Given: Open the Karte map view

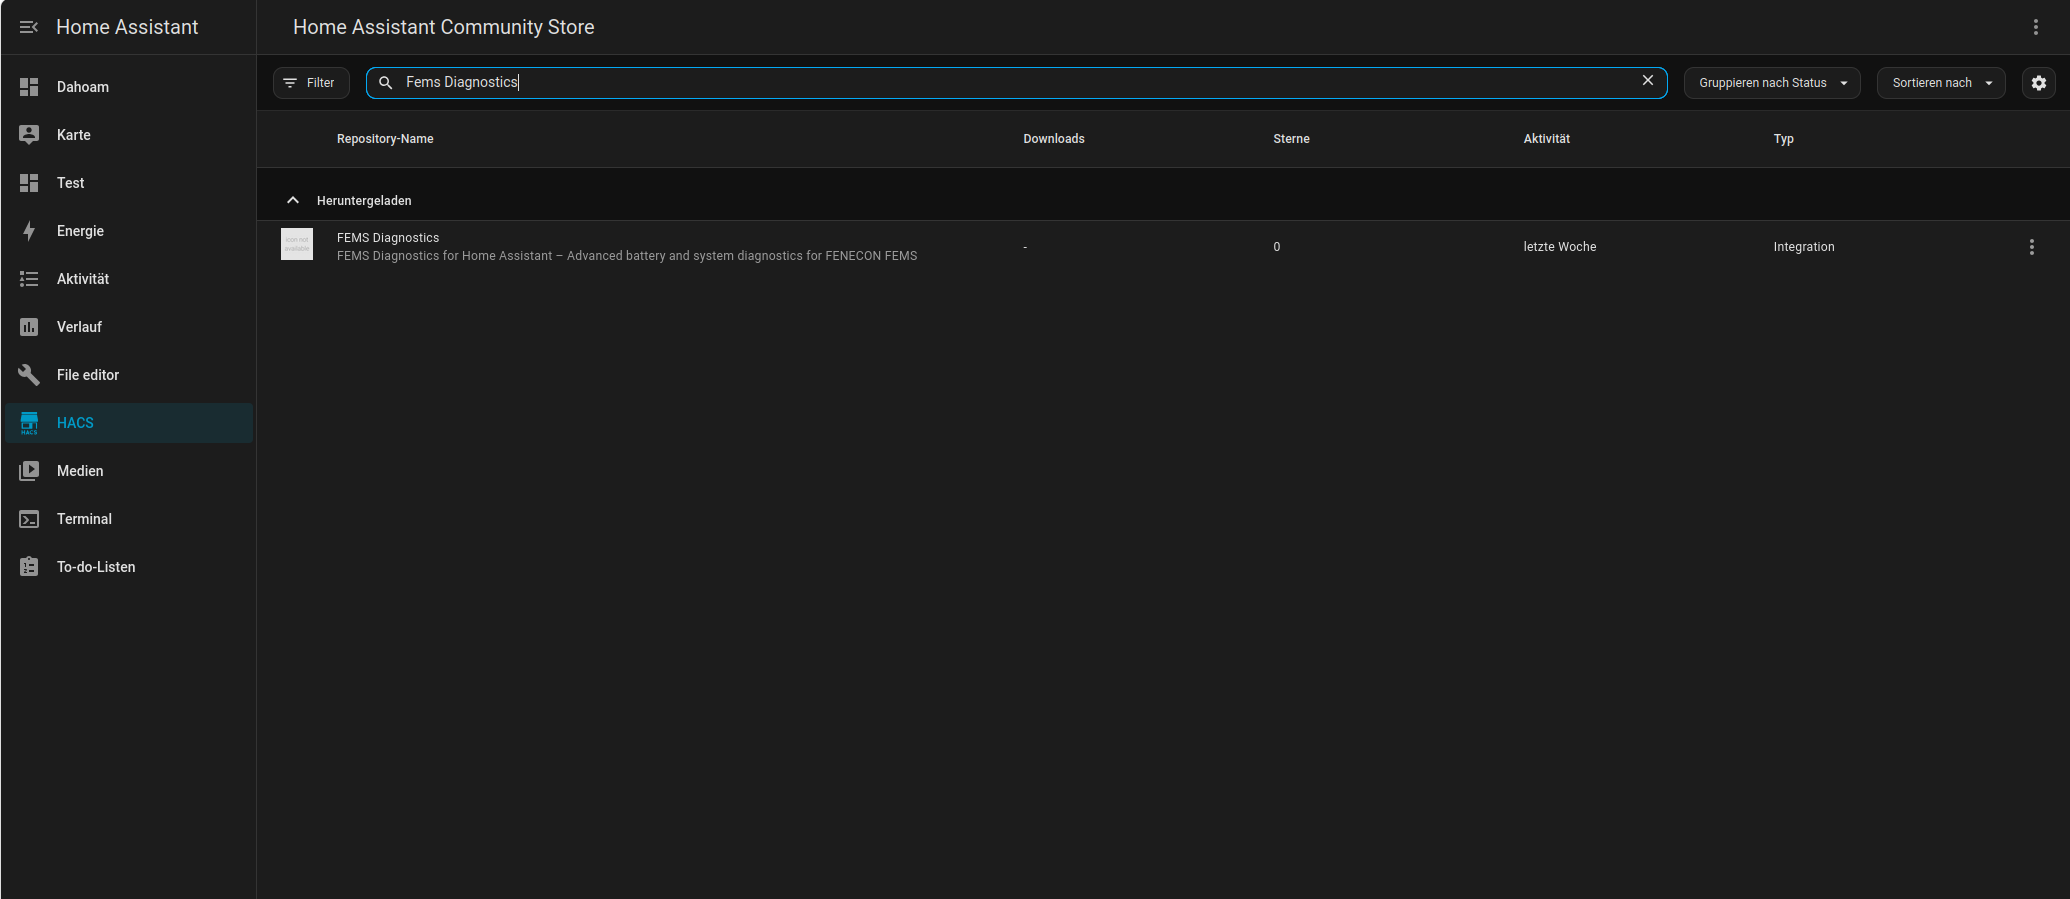Looking at the screenshot, I should pyautogui.click(x=129, y=135).
